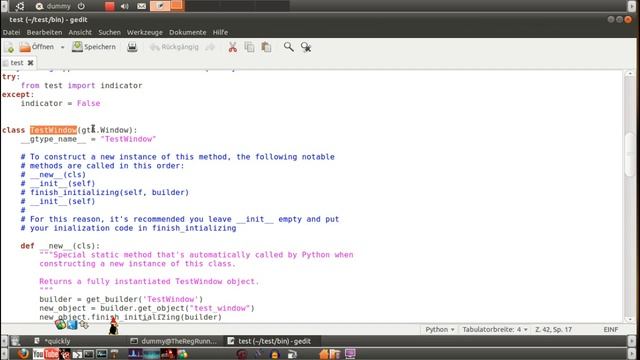Close the 'test' tab with its X
Image resolution: width=640 pixels, height=360 pixels.
click(30, 63)
